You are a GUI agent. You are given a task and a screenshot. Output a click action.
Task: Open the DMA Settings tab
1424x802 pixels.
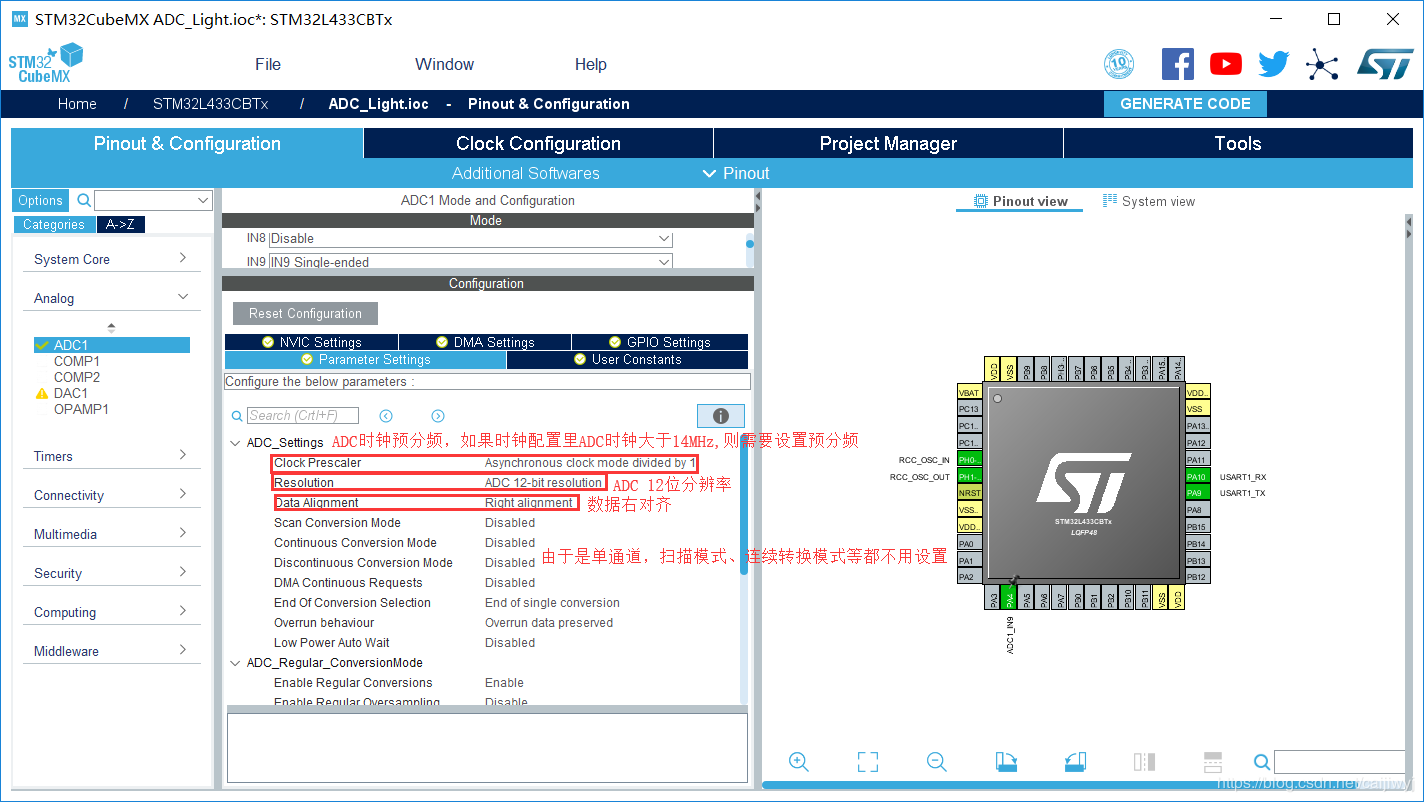tap(485, 342)
